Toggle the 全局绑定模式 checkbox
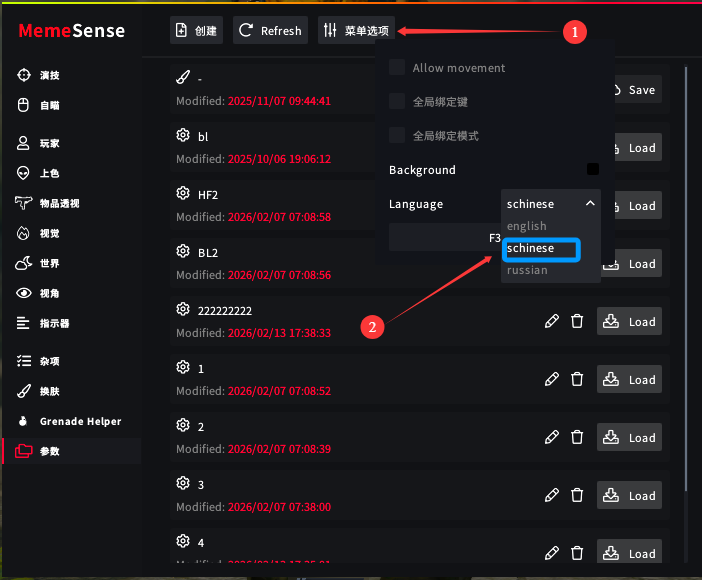The image size is (702, 580). 397,136
